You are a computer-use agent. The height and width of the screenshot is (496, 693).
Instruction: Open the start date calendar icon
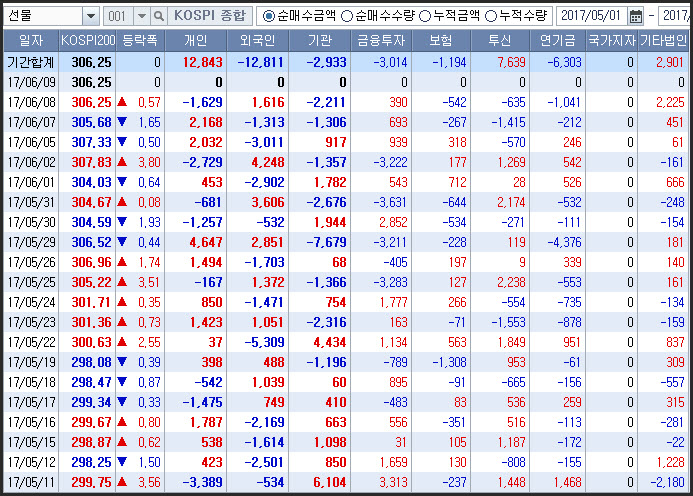pos(636,16)
